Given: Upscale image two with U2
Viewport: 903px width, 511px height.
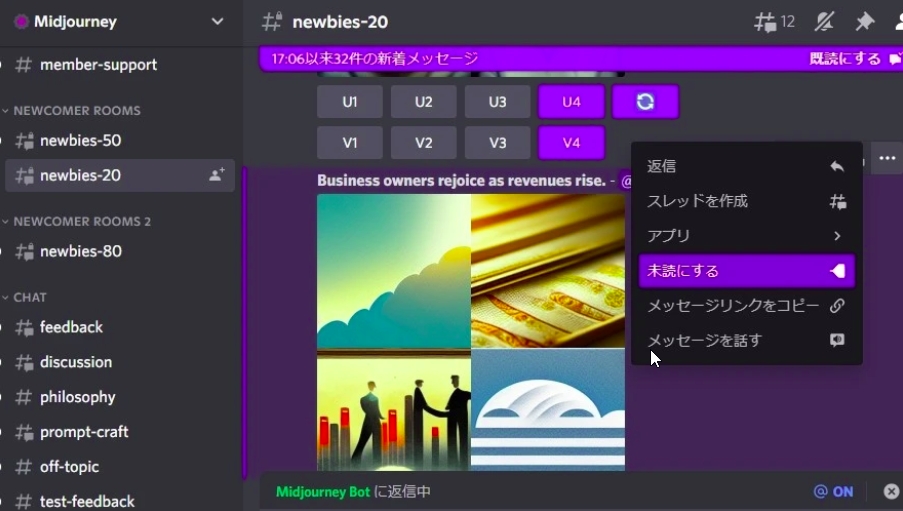Looking at the screenshot, I should pyautogui.click(x=423, y=102).
